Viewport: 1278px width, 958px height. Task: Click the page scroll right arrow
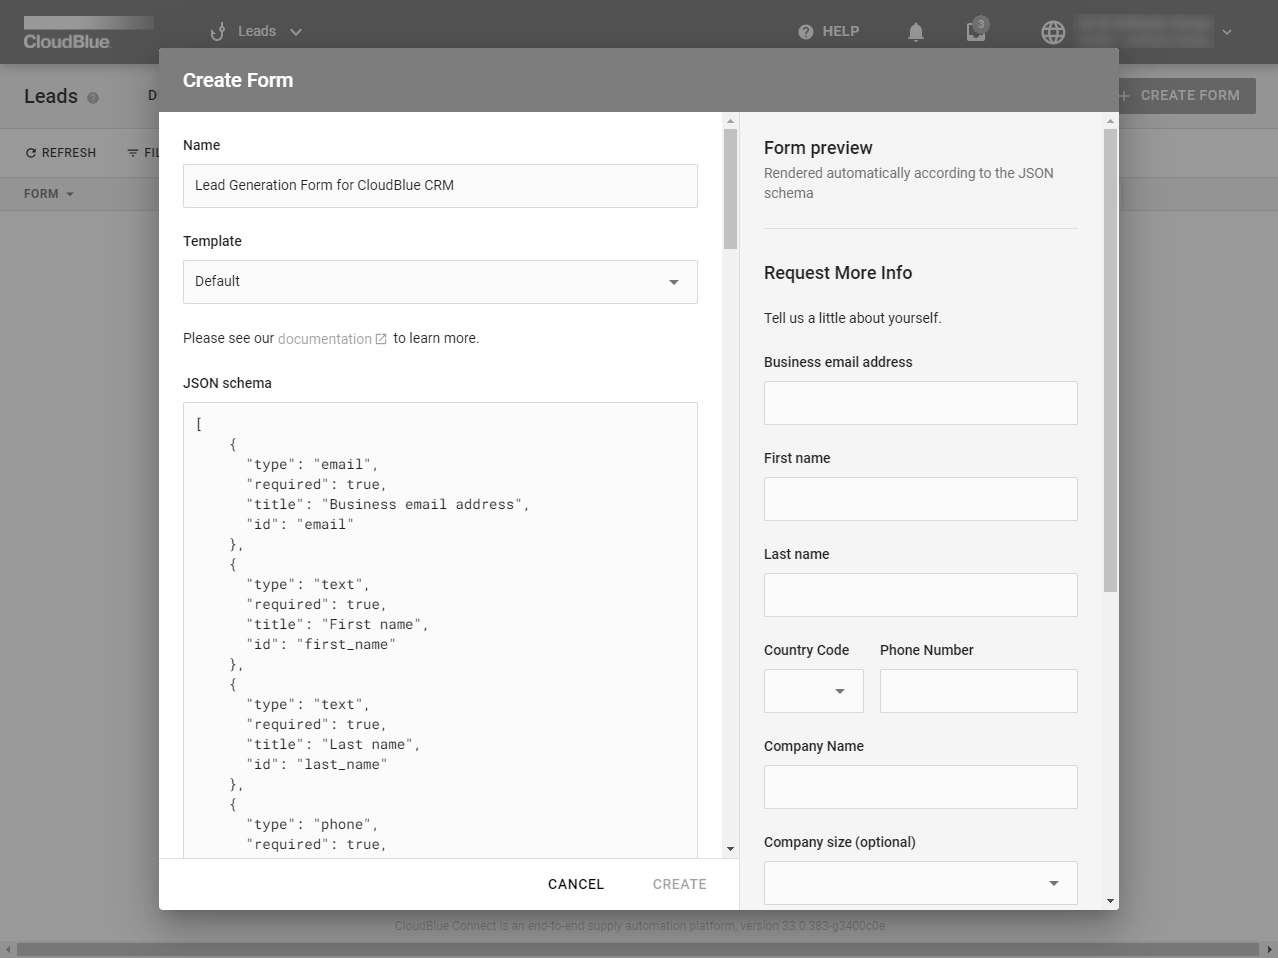point(1270,949)
